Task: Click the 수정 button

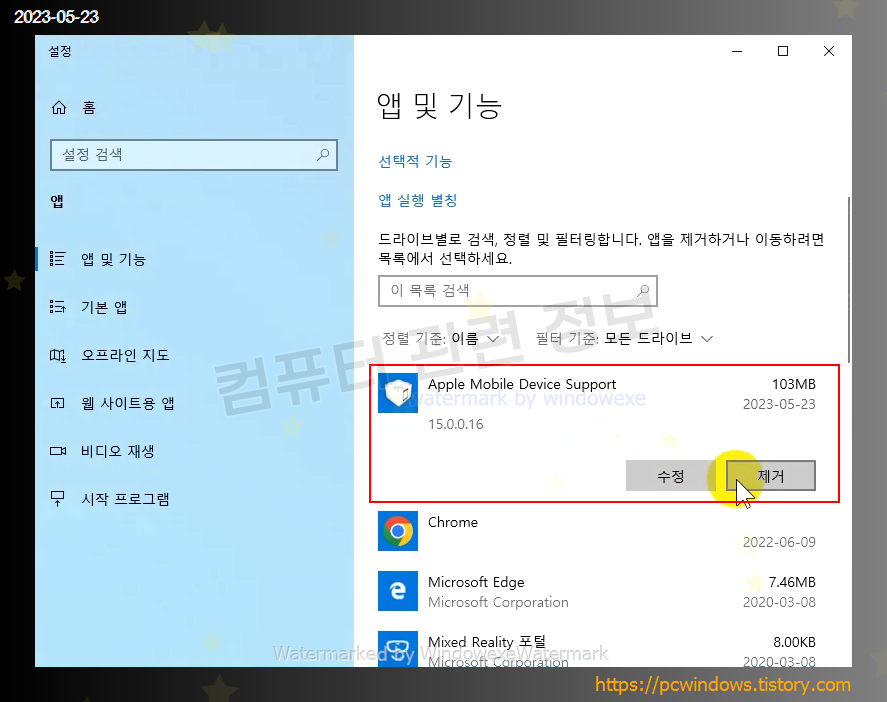Action: 670,476
